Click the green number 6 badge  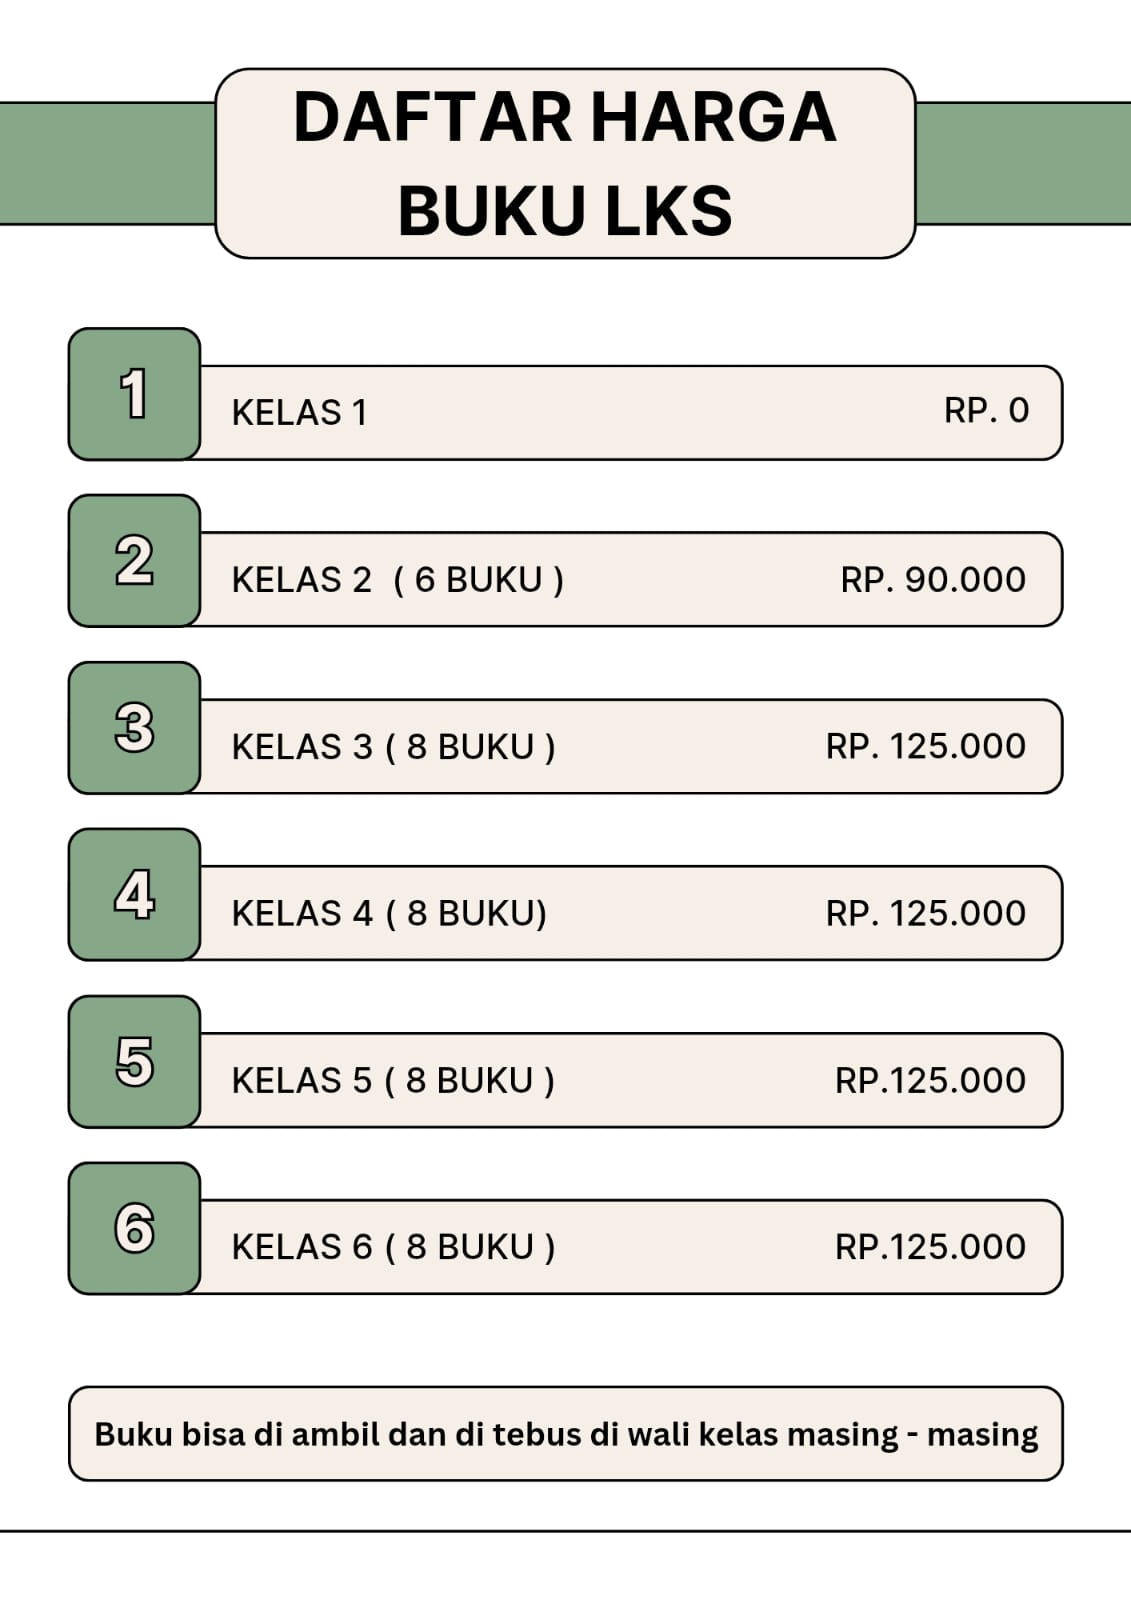[134, 1229]
